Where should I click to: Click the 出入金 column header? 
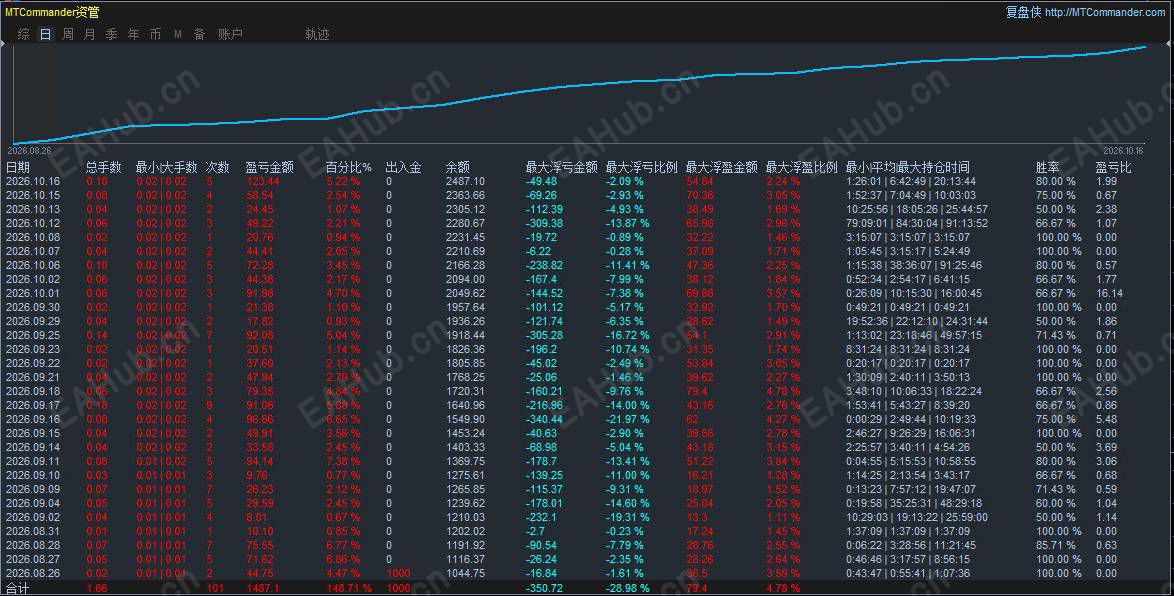click(404, 167)
